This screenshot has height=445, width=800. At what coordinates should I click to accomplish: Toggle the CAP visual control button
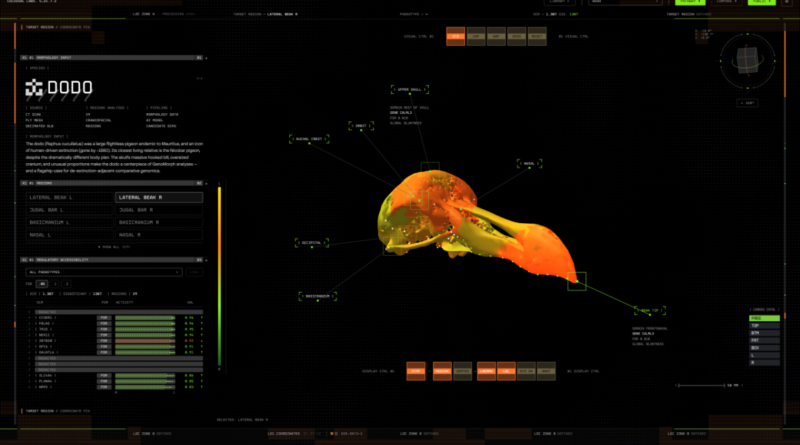tap(476, 37)
